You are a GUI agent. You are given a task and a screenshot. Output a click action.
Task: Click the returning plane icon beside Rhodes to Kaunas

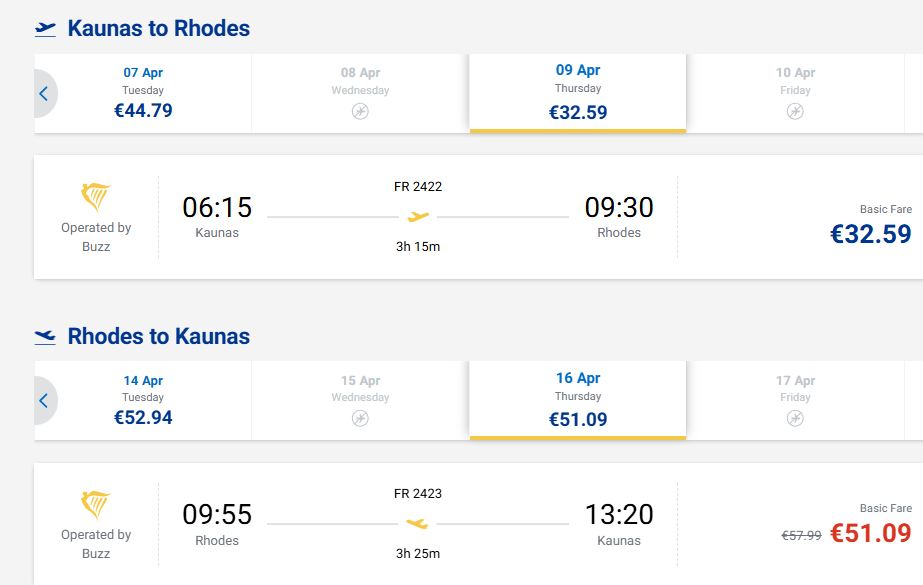[45, 336]
